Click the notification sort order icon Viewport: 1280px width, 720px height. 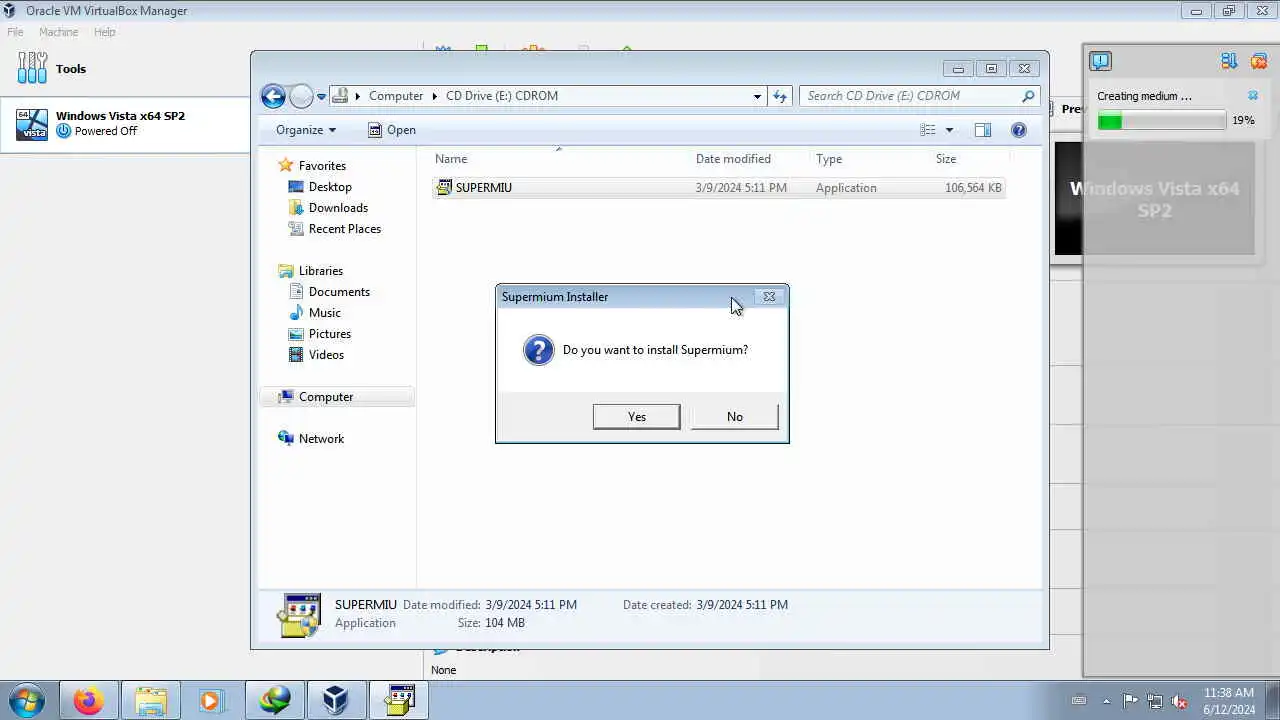pyautogui.click(x=1229, y=62)
